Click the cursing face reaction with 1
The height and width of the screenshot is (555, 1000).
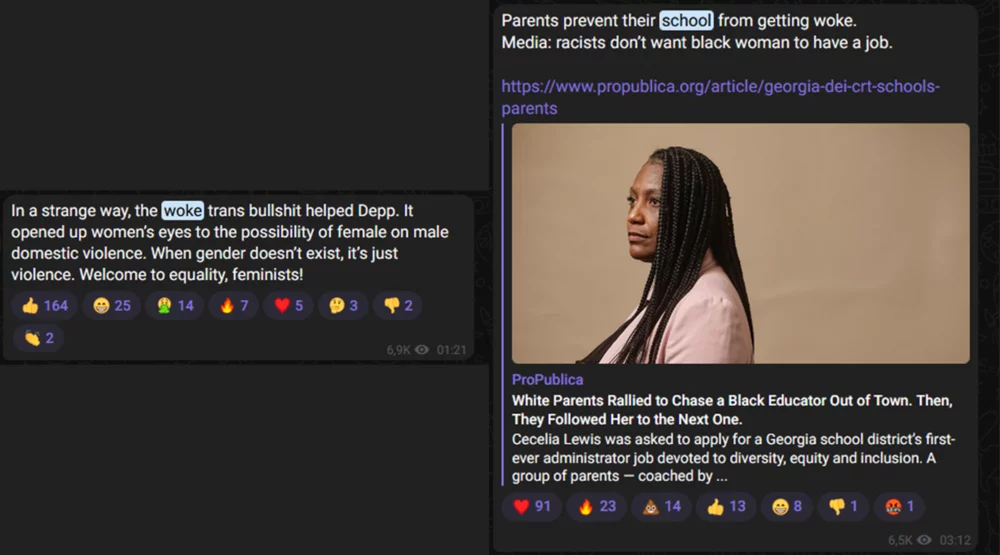pos(899,507)
